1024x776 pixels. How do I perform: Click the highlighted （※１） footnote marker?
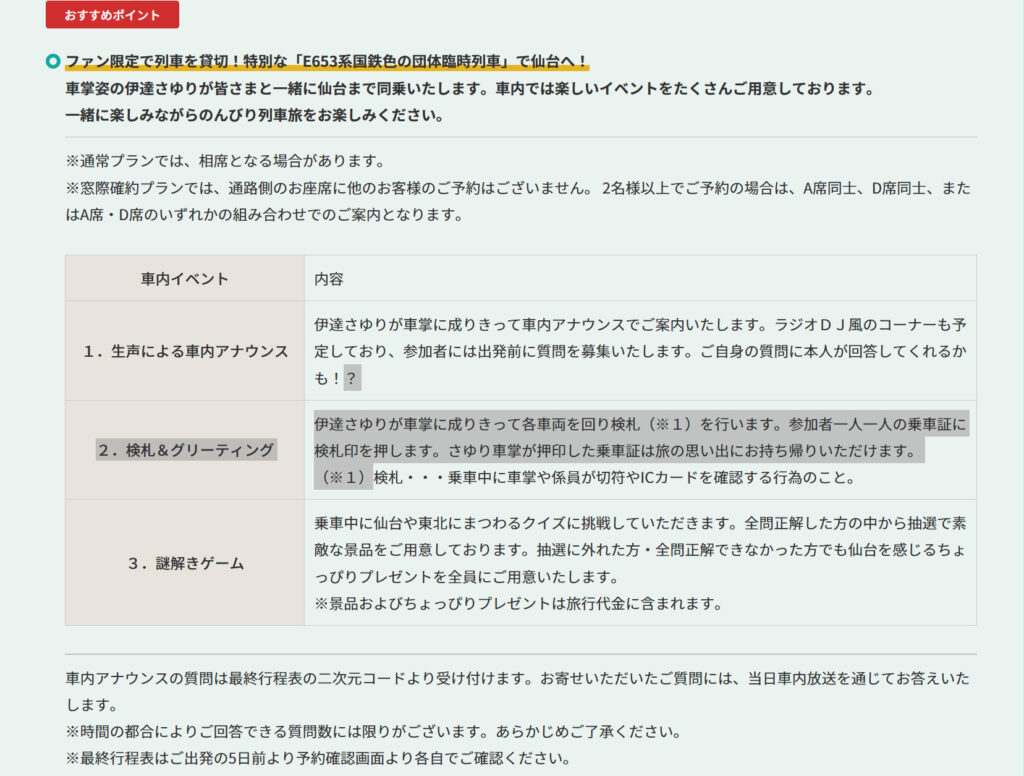[343, 478]
